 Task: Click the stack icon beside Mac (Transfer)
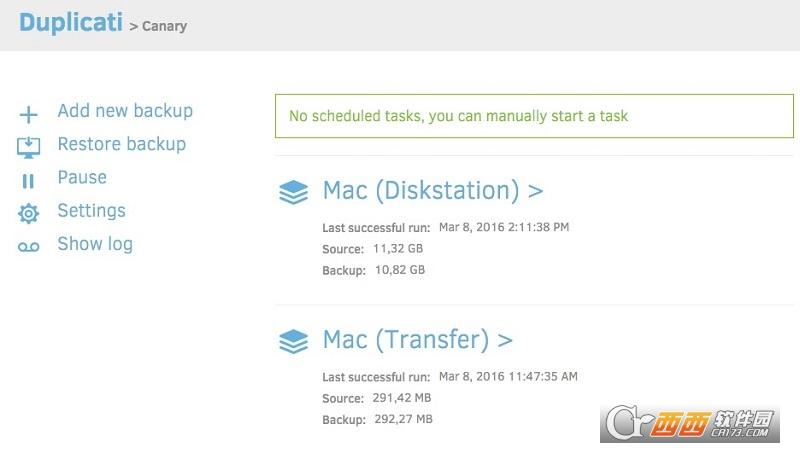(293, 341)
